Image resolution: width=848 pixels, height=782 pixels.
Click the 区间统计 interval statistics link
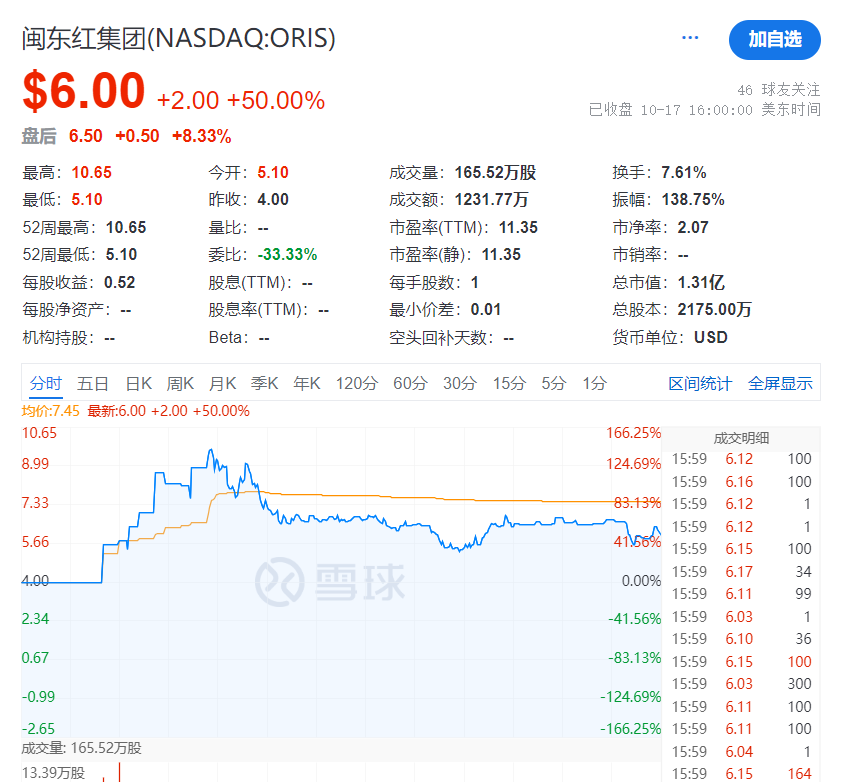(699, 383)
